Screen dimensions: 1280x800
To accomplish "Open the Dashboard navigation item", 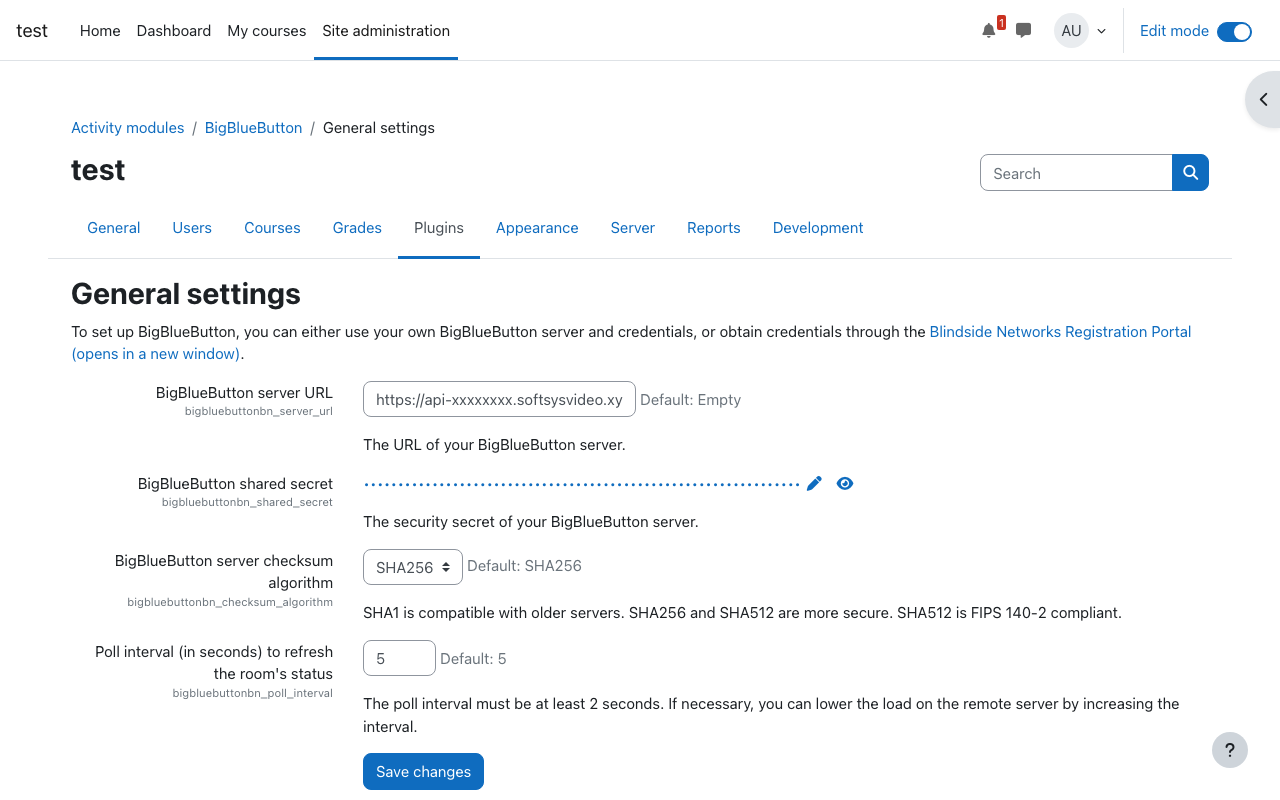I will (x=174, y=31).
